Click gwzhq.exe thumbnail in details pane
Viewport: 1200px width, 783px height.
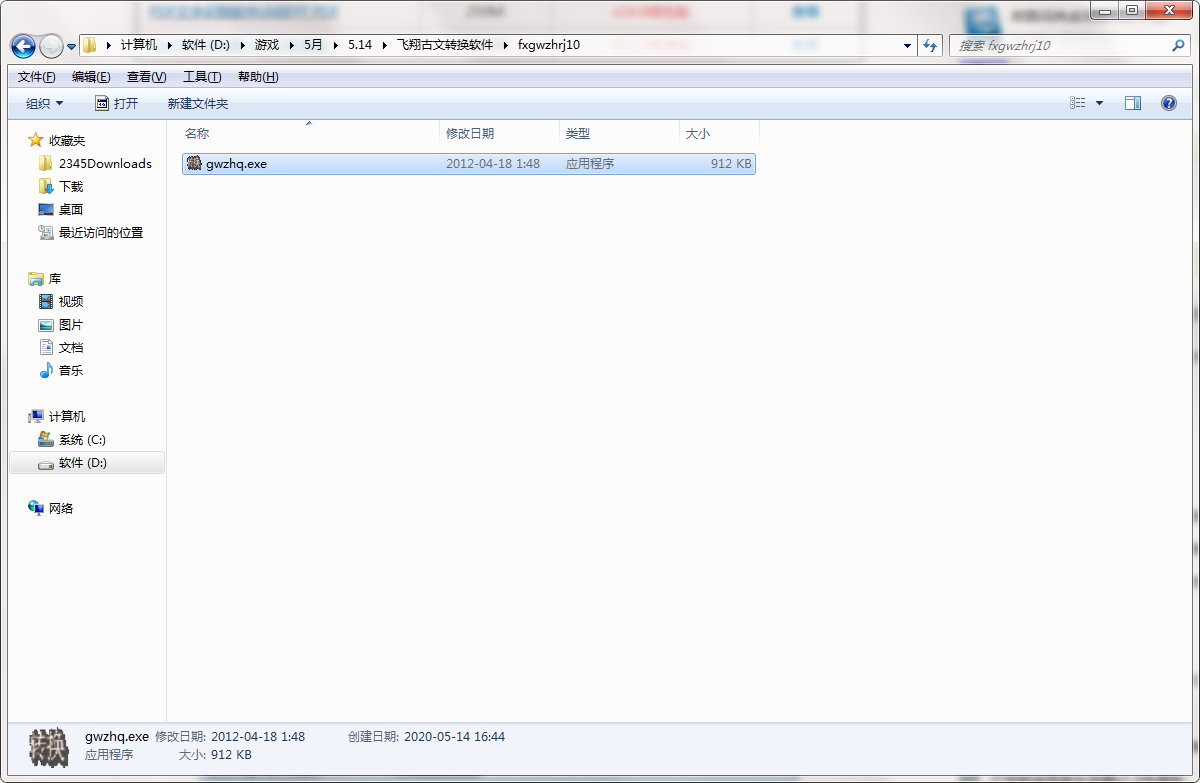pos(48,746)
